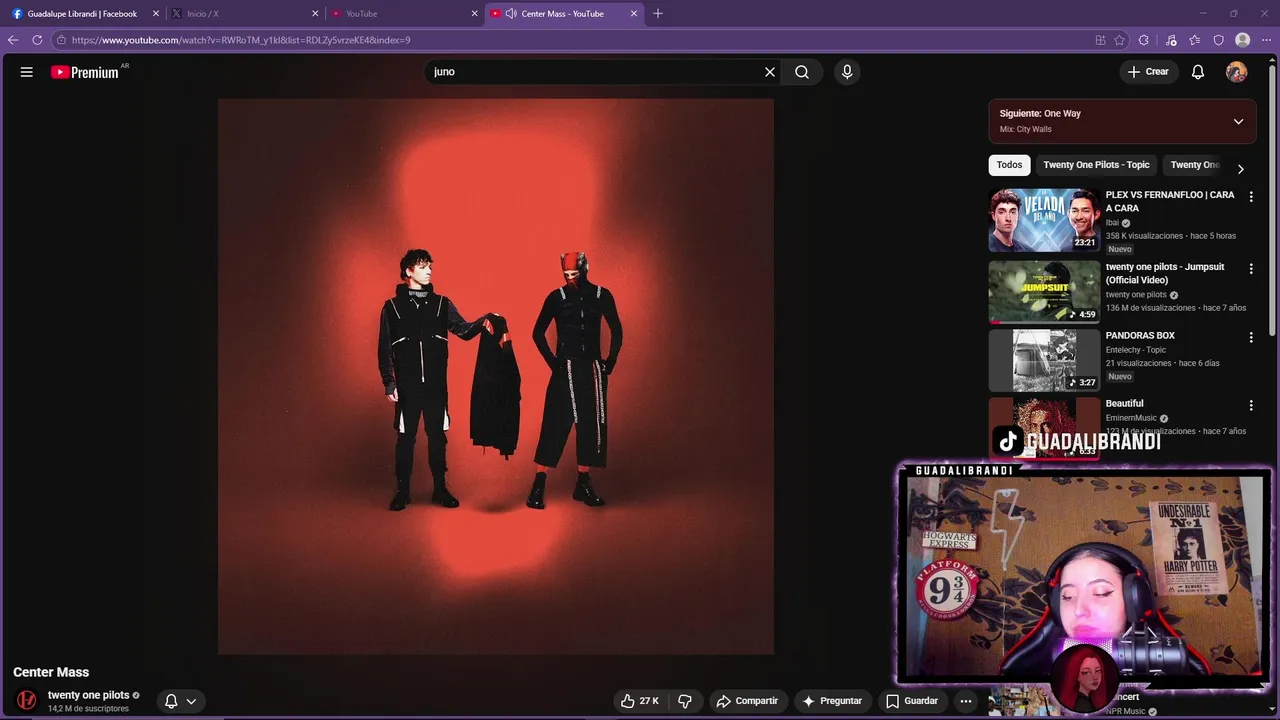Open the PANDORAS BOX video thumbnail
The width and height of the screenshot is (1280, 720).
coord(1044,360)
